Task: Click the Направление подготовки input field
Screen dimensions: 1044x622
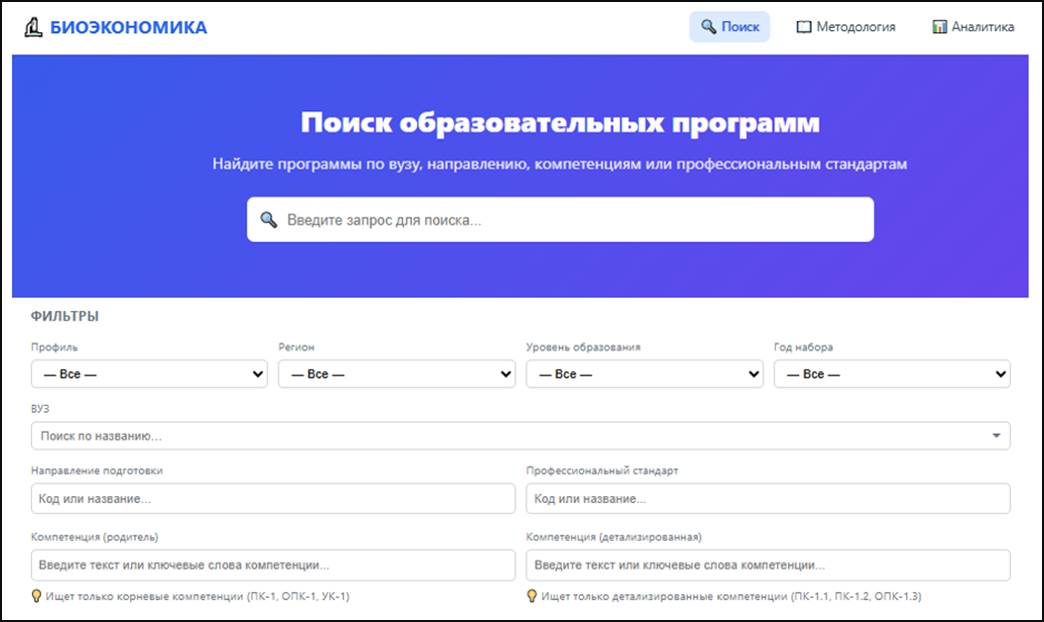Action: click(273, 499)
